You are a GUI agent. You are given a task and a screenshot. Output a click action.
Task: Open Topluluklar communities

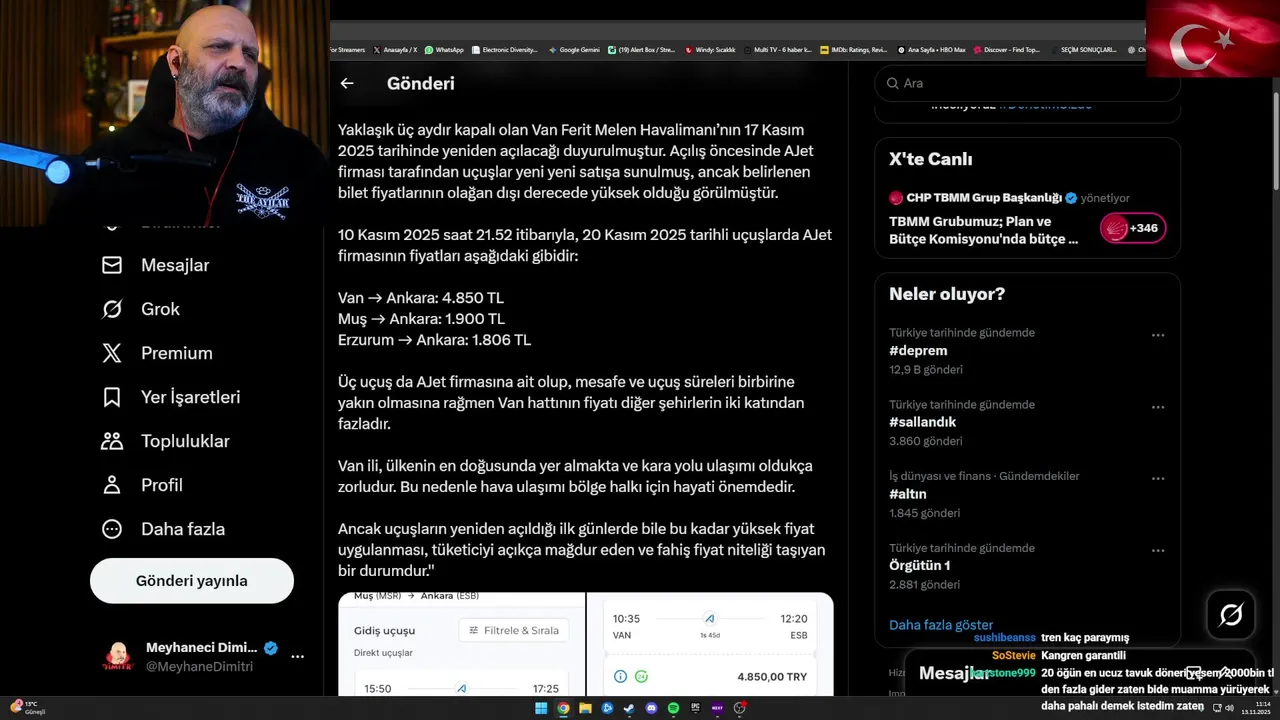[166, 441]
